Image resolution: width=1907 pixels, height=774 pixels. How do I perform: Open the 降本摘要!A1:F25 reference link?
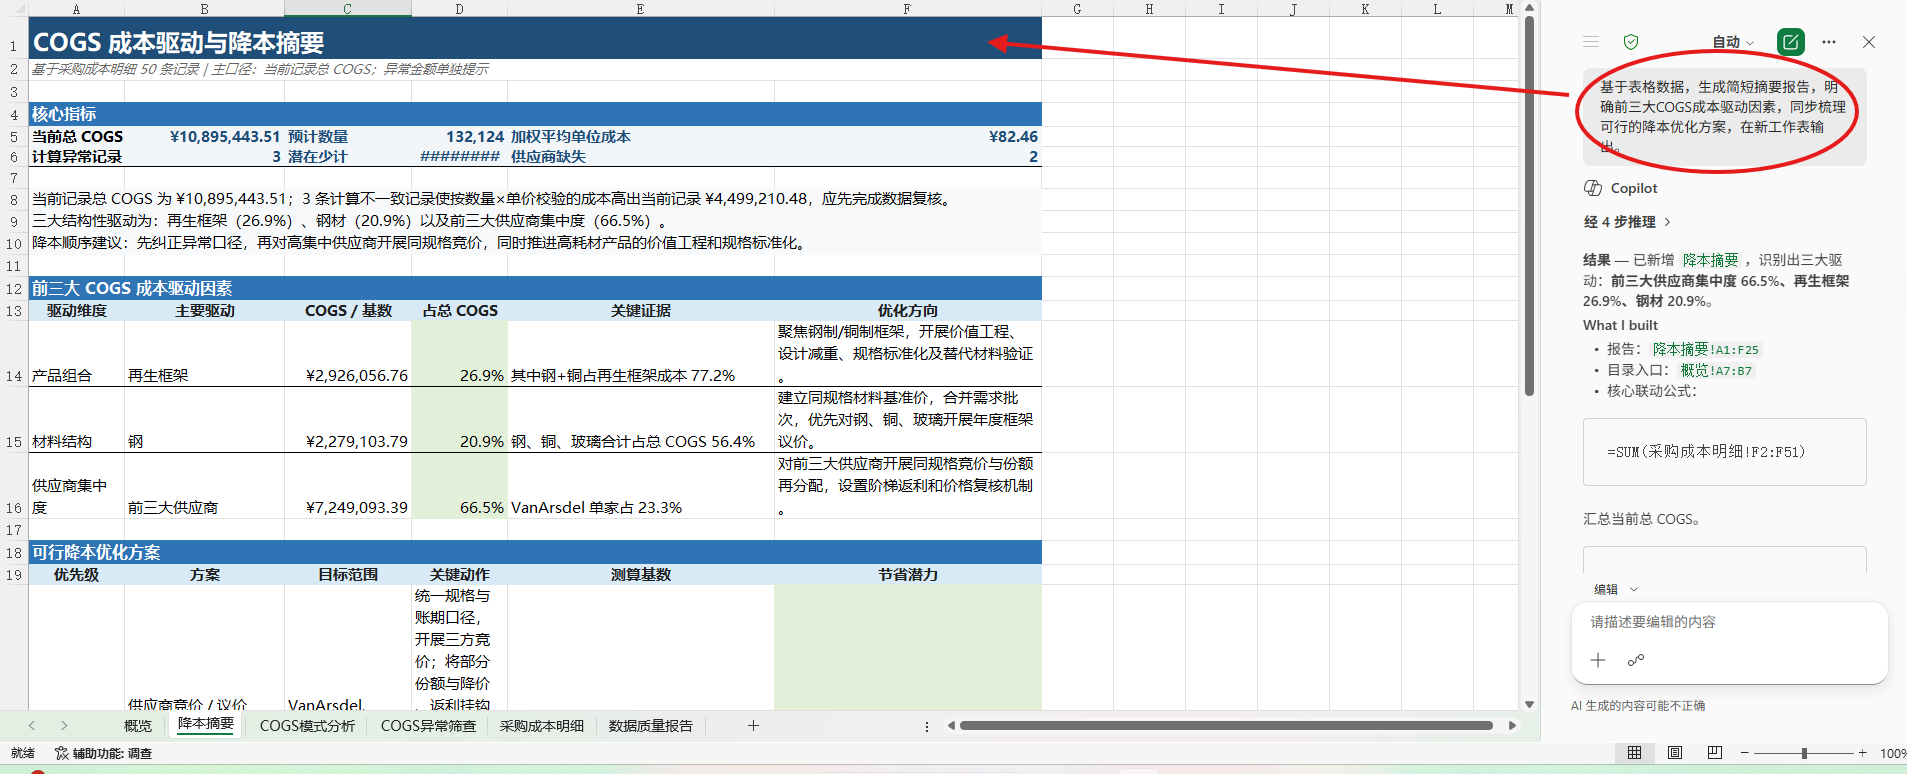pyautogui.click(x=1706, y=349)
